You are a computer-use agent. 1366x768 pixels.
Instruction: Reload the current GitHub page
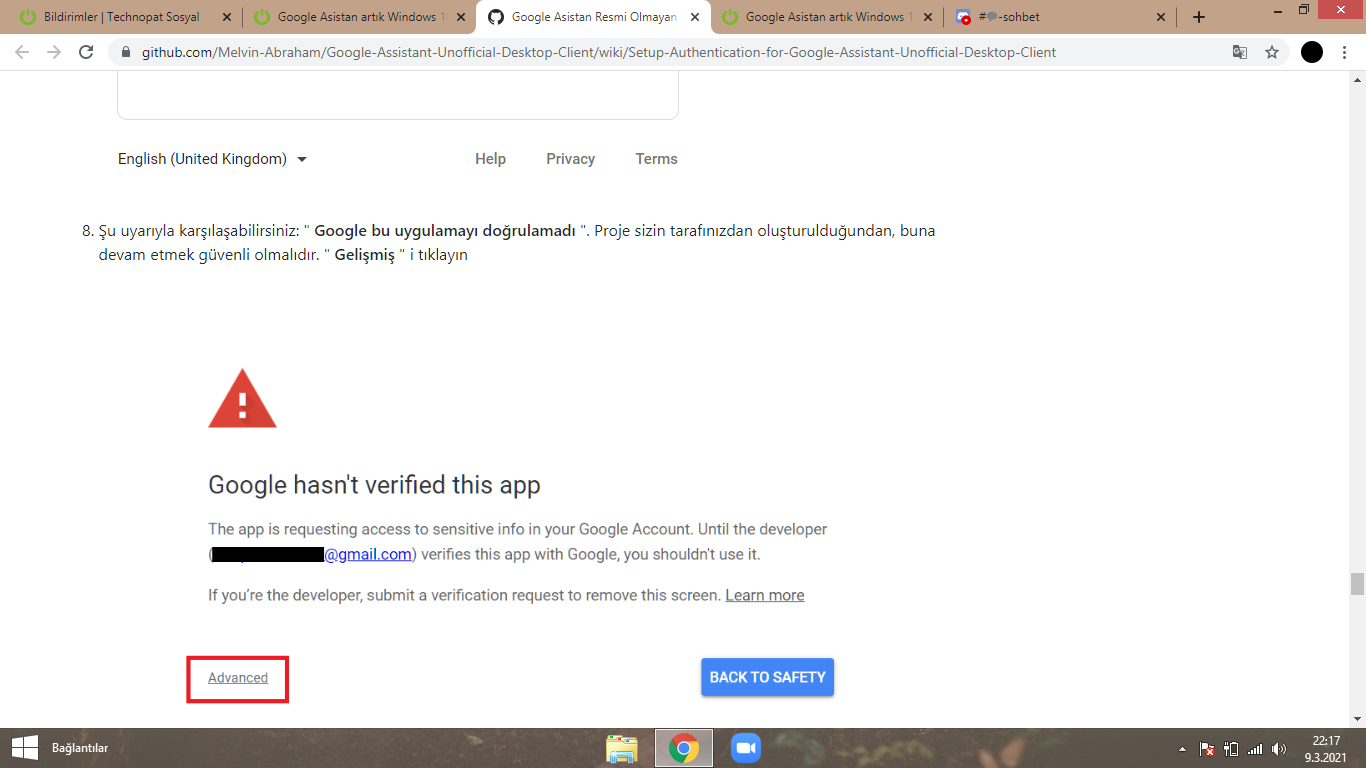[x=87, y=52]
